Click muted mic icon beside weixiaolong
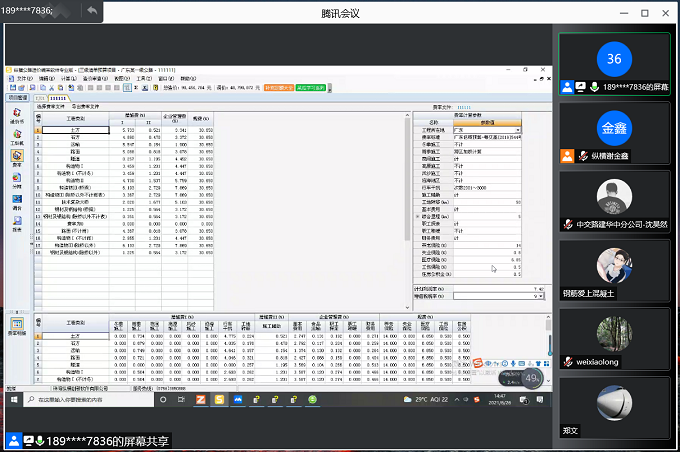Viewport: 680px width, 452px height. pos(568,361)
